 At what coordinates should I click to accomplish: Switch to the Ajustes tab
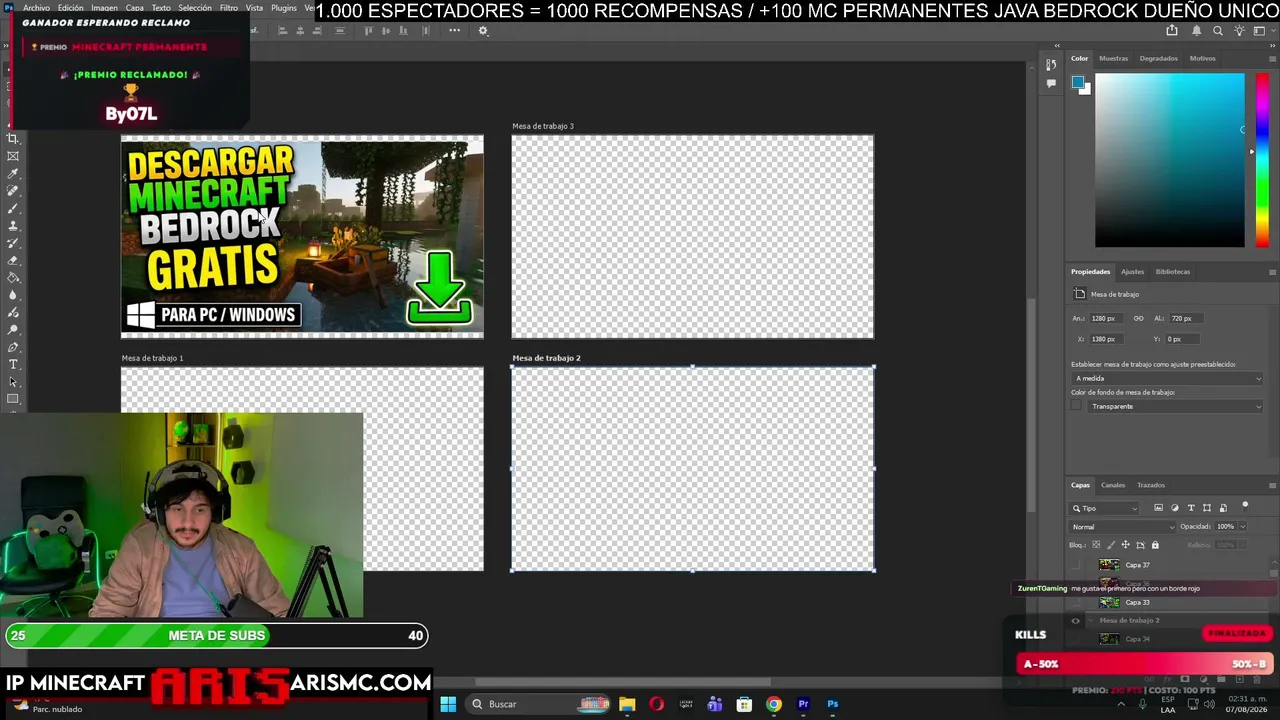click(x=1132, y=271)
